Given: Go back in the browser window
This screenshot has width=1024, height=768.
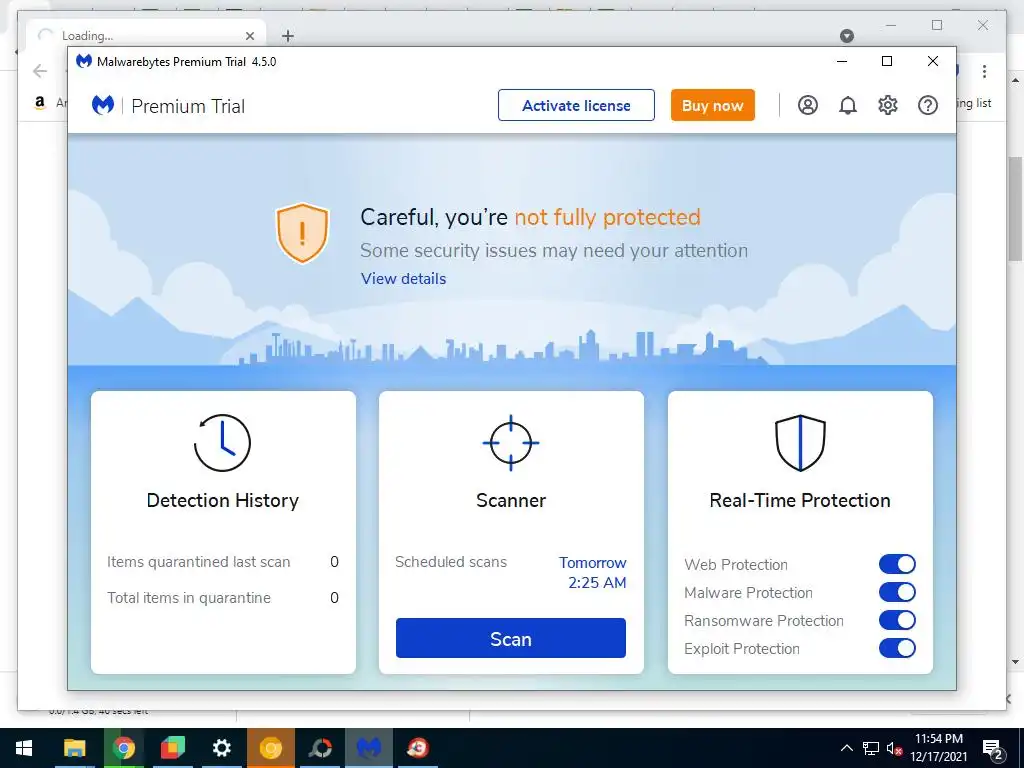Looking at the screenshot, I should pos(40,71).
